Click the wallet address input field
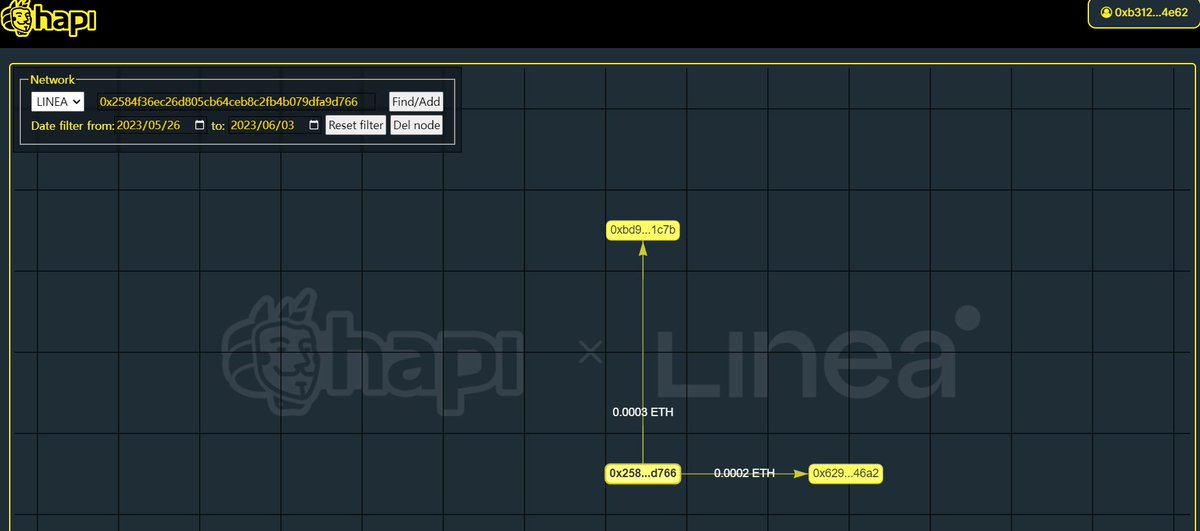 pyautogui.click(x=235, y=102)
